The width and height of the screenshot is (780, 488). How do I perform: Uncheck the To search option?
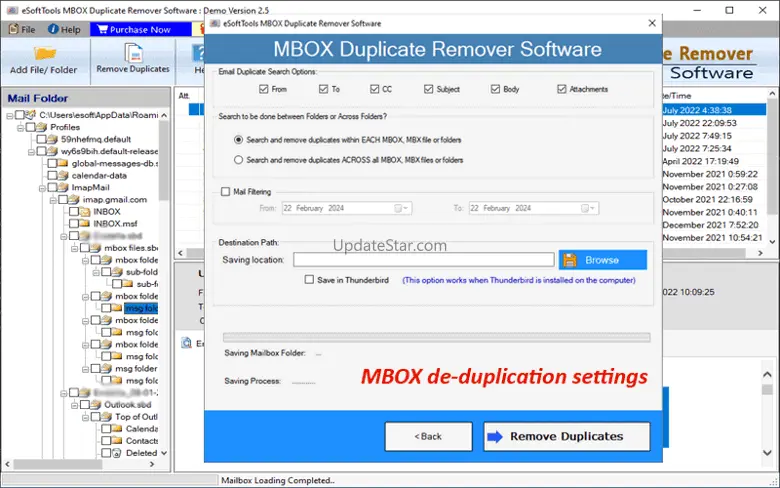[x=323, y=89]
